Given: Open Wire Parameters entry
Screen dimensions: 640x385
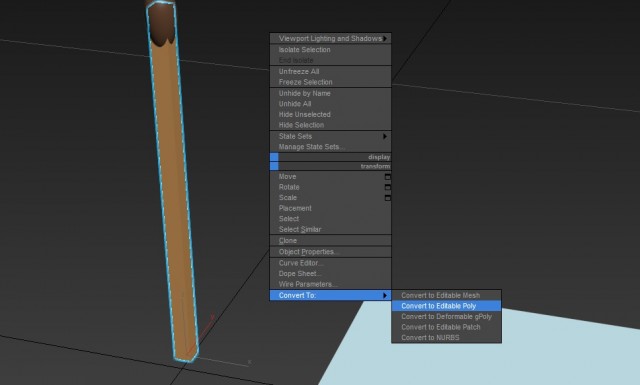Looking at the screenshot, I should click(330, 284).
